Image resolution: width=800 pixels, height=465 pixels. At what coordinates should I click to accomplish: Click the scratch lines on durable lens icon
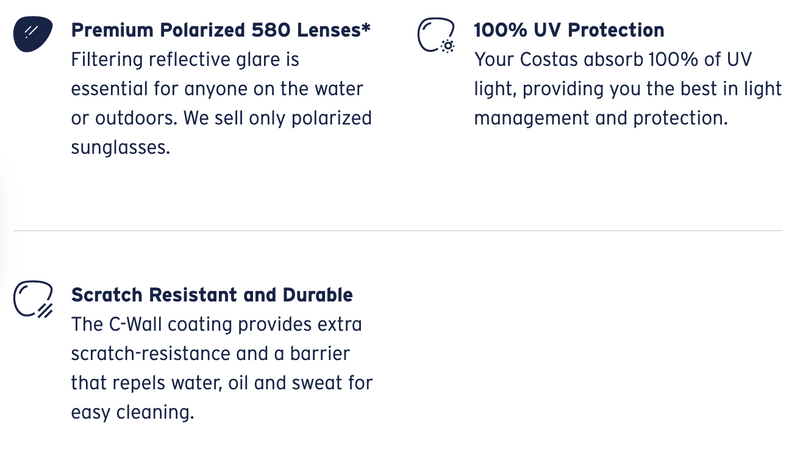pos(45,310)
